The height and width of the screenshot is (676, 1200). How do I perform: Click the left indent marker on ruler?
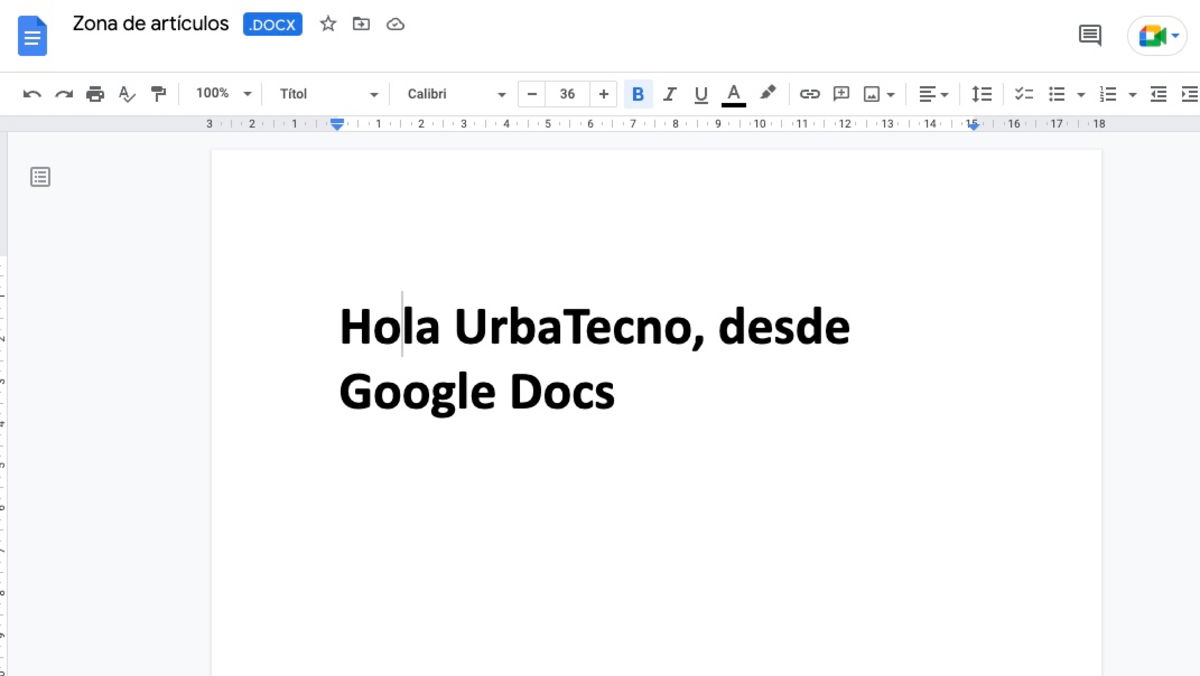click(x=337, y=124)
